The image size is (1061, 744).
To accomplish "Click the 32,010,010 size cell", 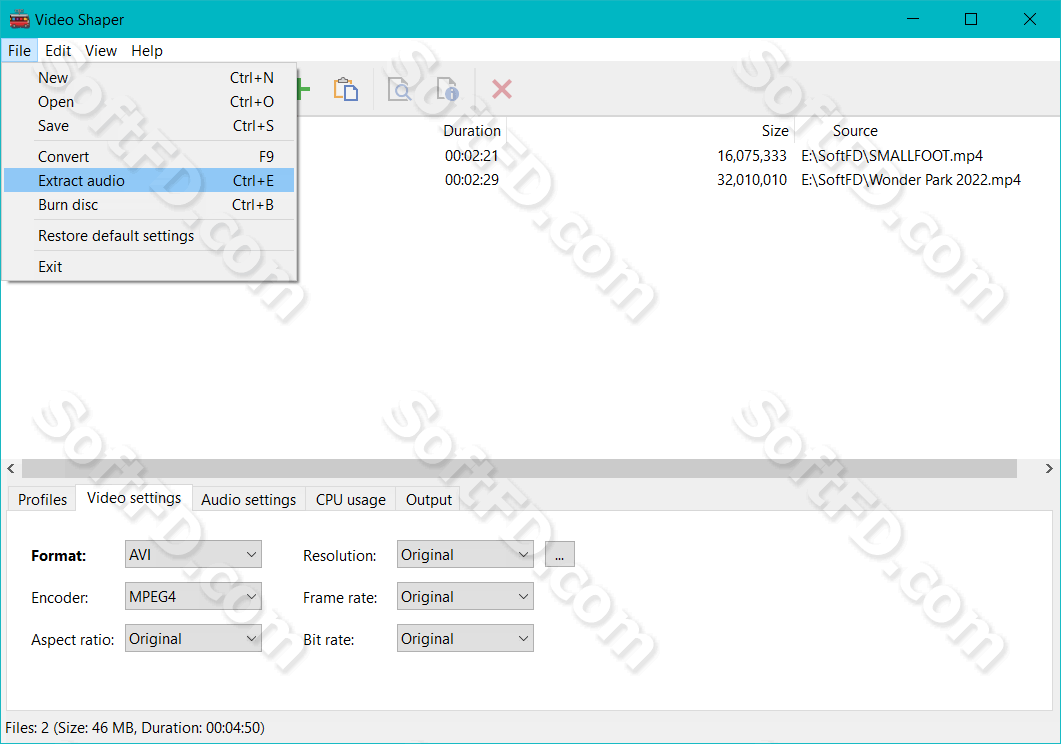I will (752, 180).
